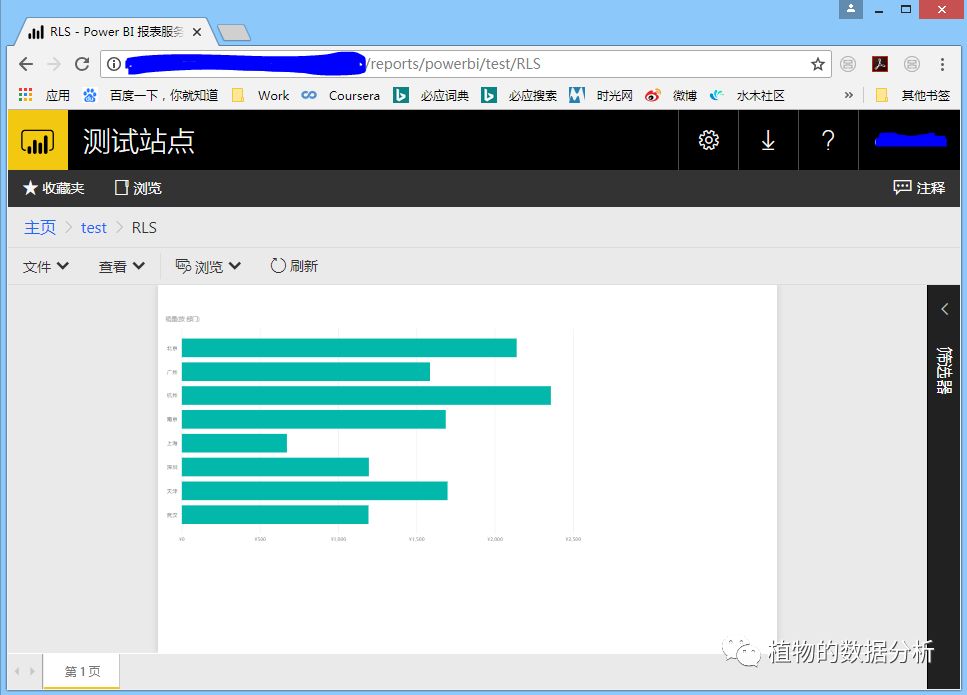Screen dimensions: 967x695
Task: Go to 主页 breadcrumb link
Action: [40, 228]
